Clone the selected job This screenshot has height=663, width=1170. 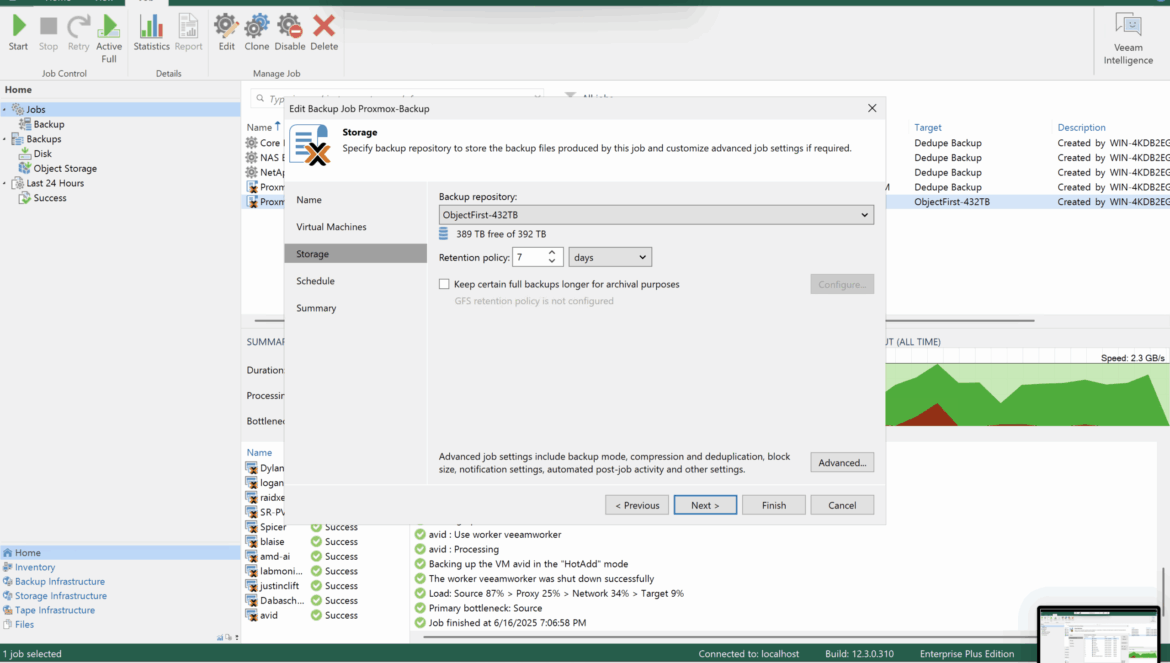click(x=257, y=33)
